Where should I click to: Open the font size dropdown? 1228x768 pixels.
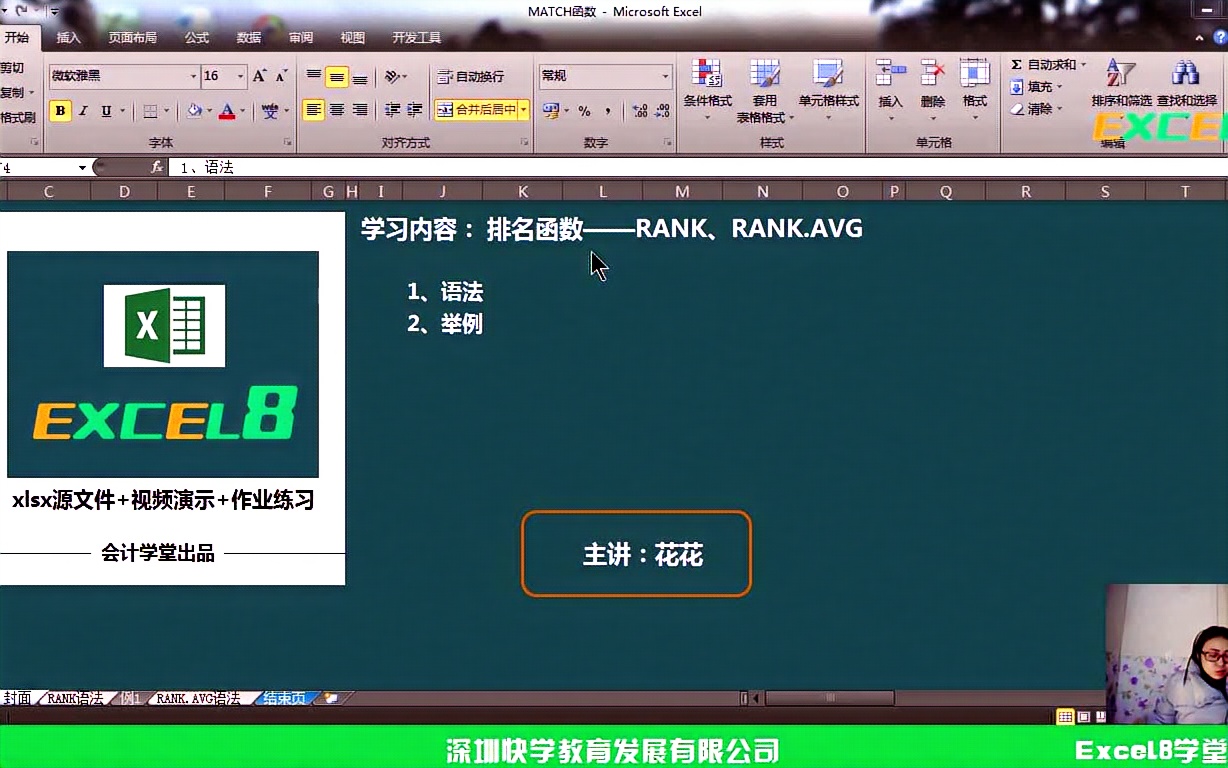pos(242,76)
